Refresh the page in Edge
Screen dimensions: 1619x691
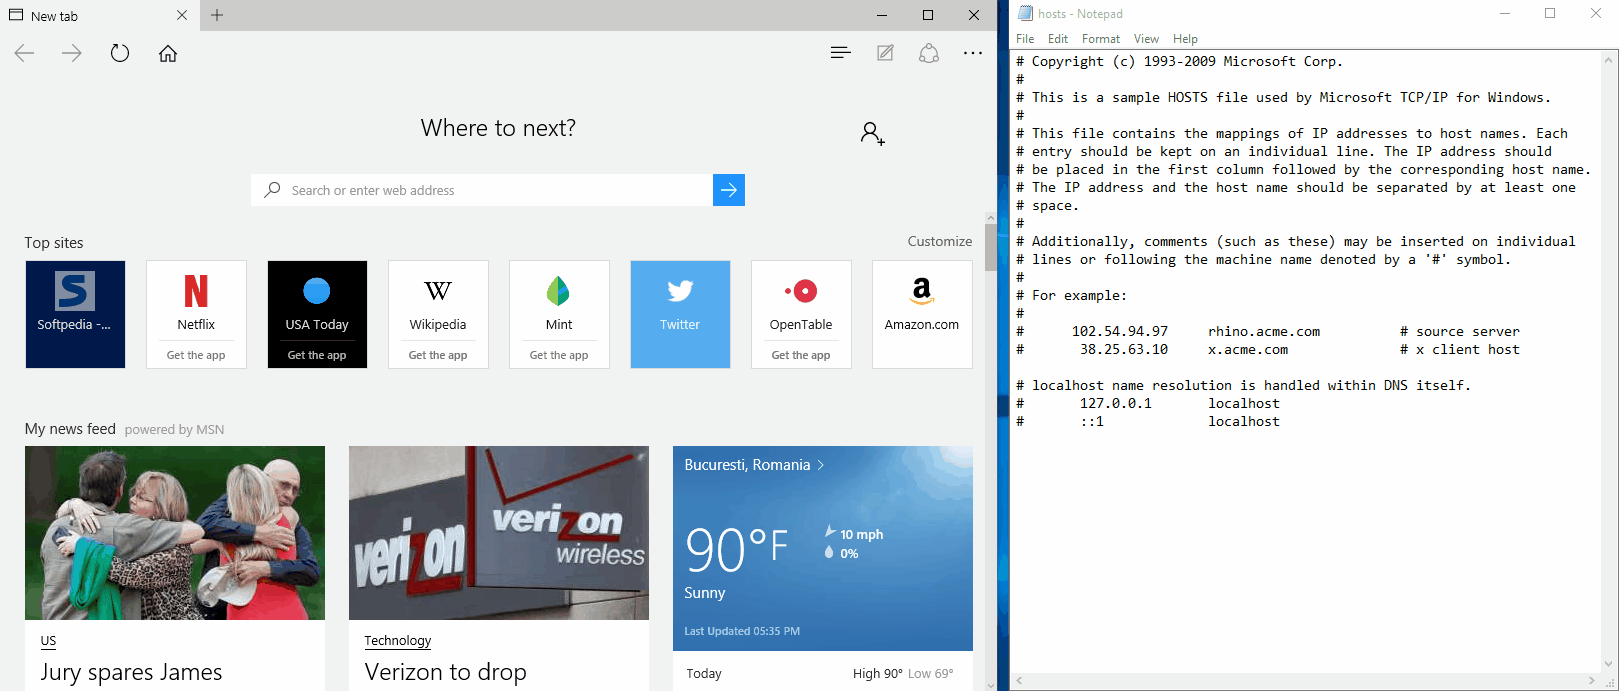coord(120,53)
